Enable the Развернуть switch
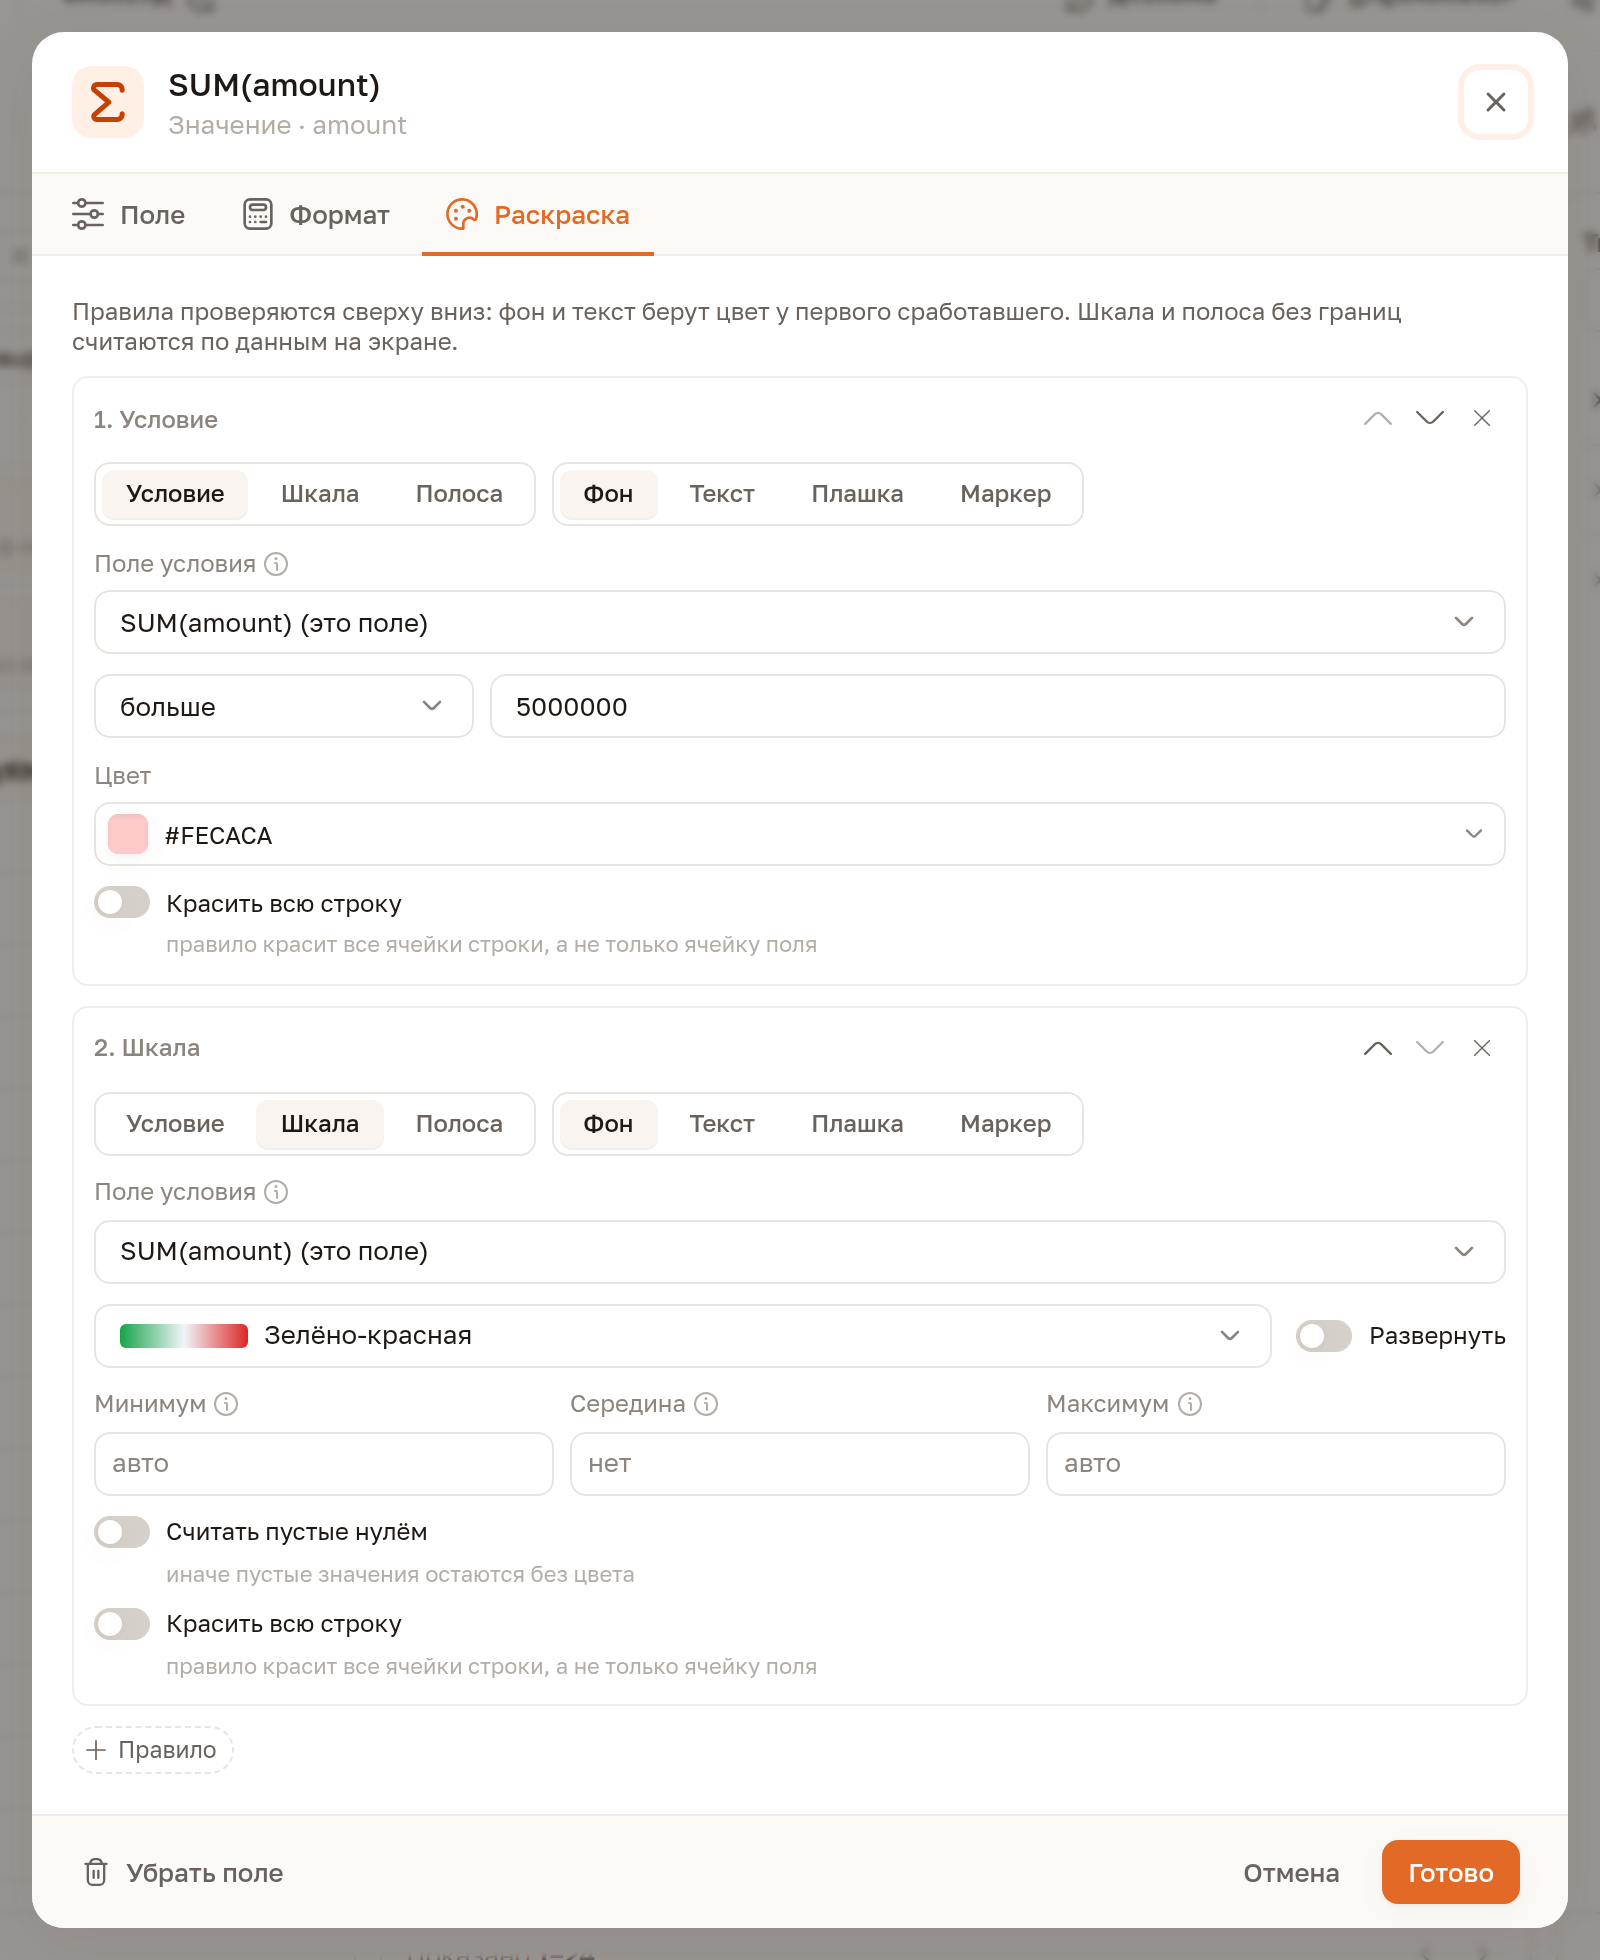The width and height of the screenshot is (1600, 1960). (1324, 1336)
